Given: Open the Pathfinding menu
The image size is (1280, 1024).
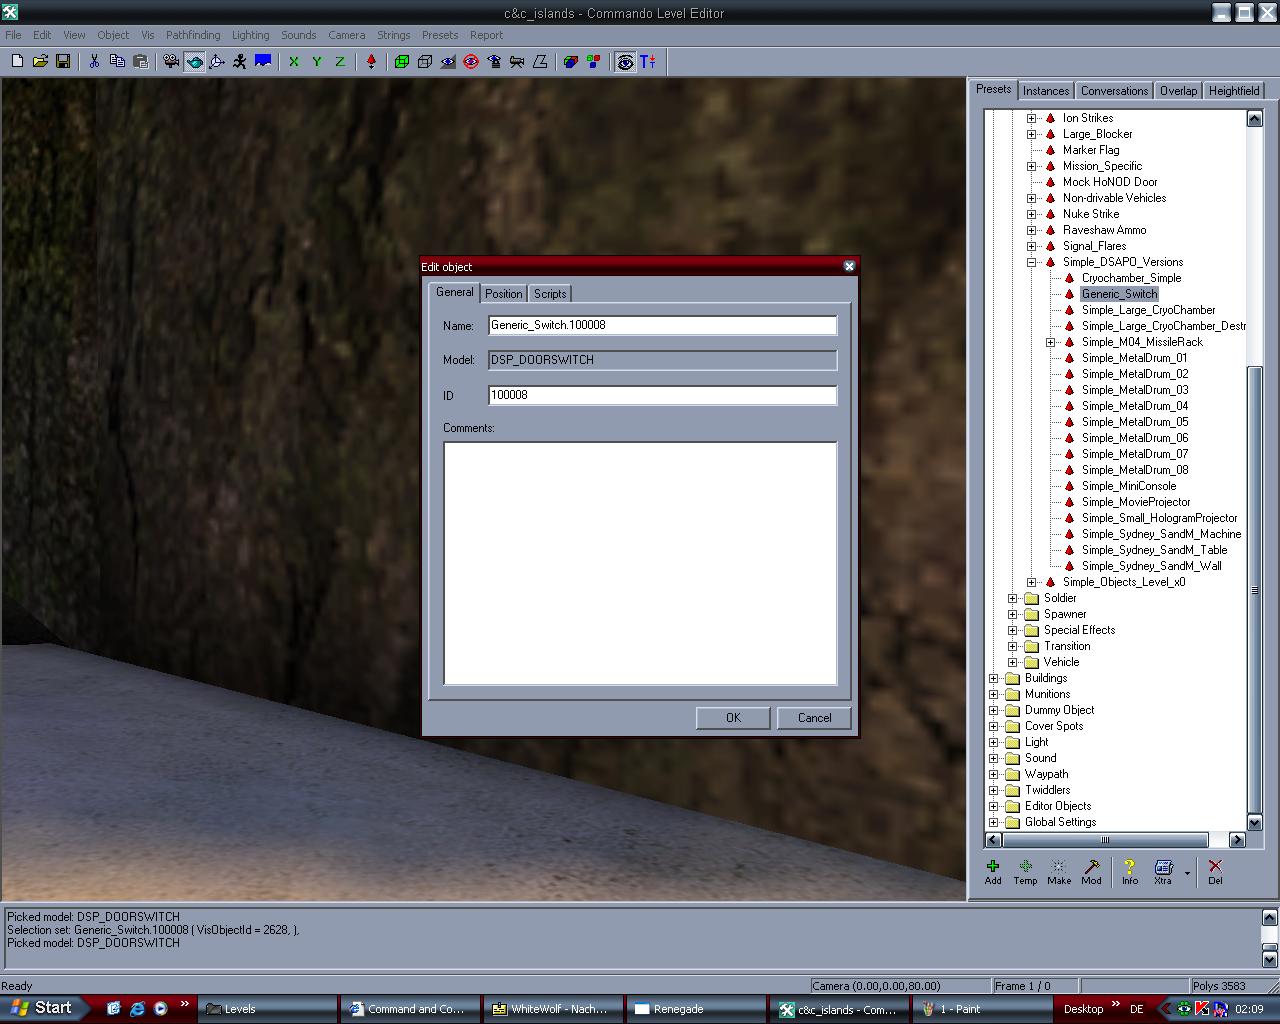Looking at the screenshot, I should point(193,35).
